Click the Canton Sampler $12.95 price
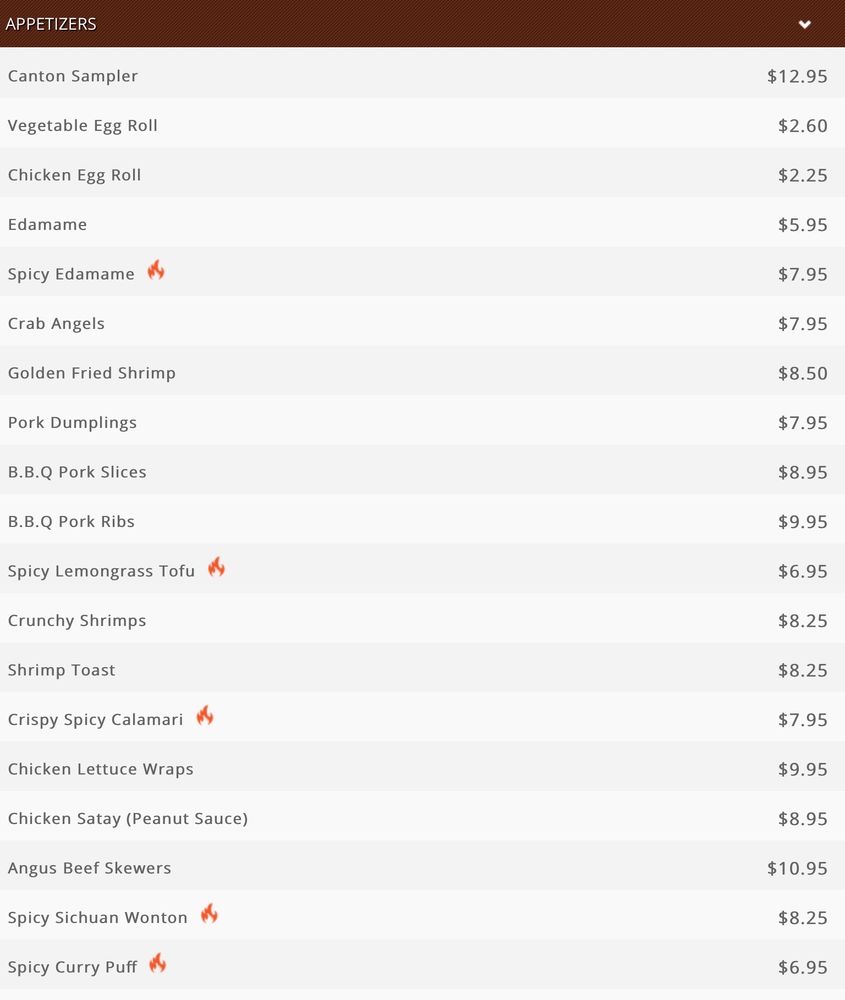 click(797, 76)
